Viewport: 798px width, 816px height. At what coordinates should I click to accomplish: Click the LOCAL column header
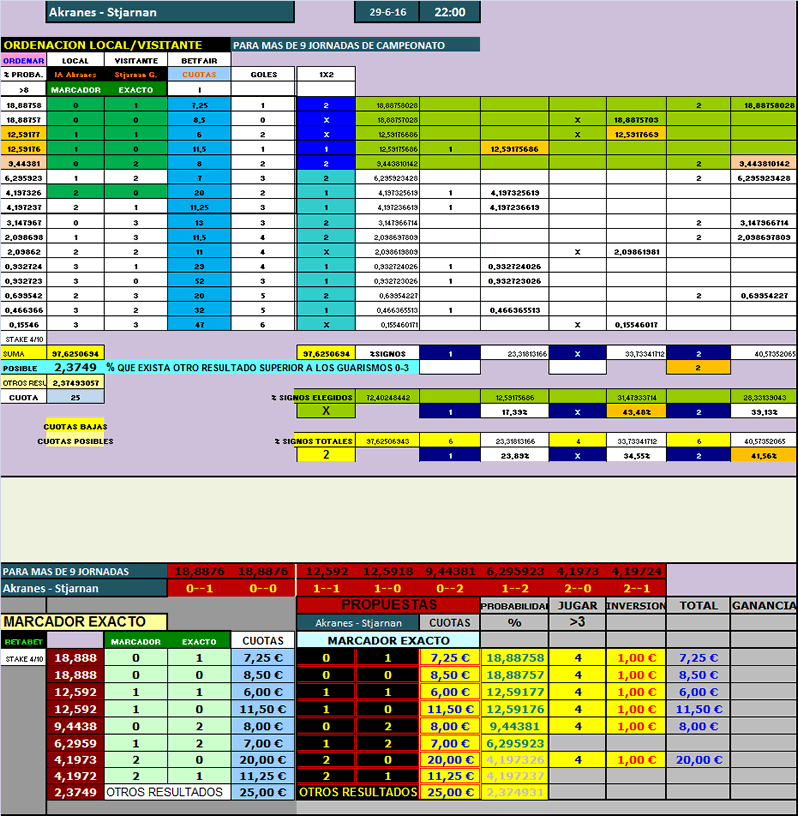tap(75, 60)
